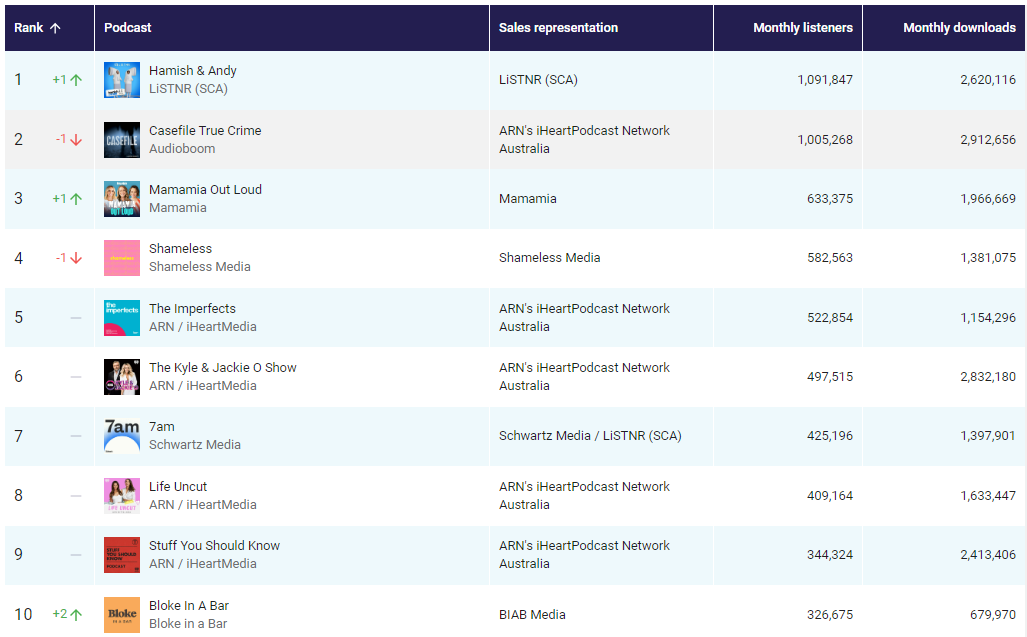Select downloads value 1,633,447
This screenshot has width=1027, height=637.
pos(988,496)
